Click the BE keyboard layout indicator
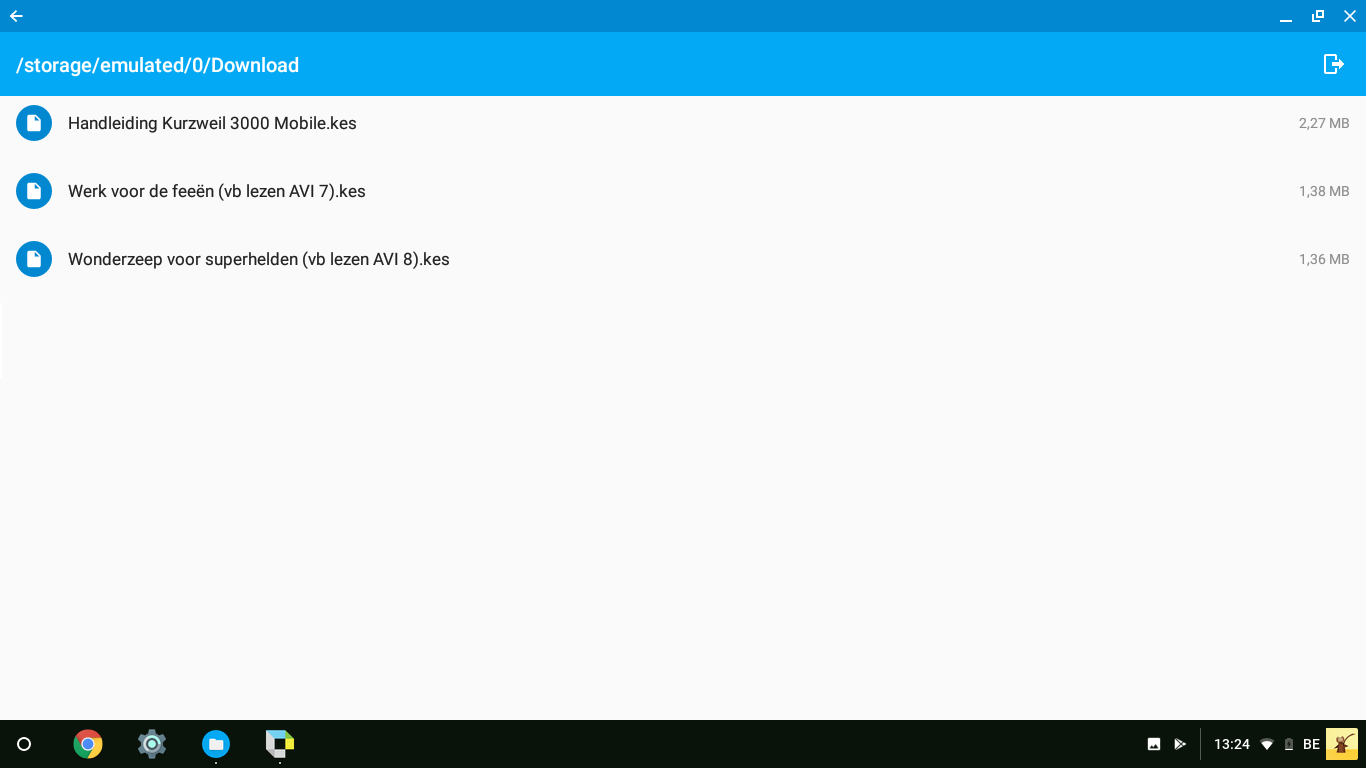Image resolution: width=1366 pixels, height=768 pixels. click(x=1311, y=744)
